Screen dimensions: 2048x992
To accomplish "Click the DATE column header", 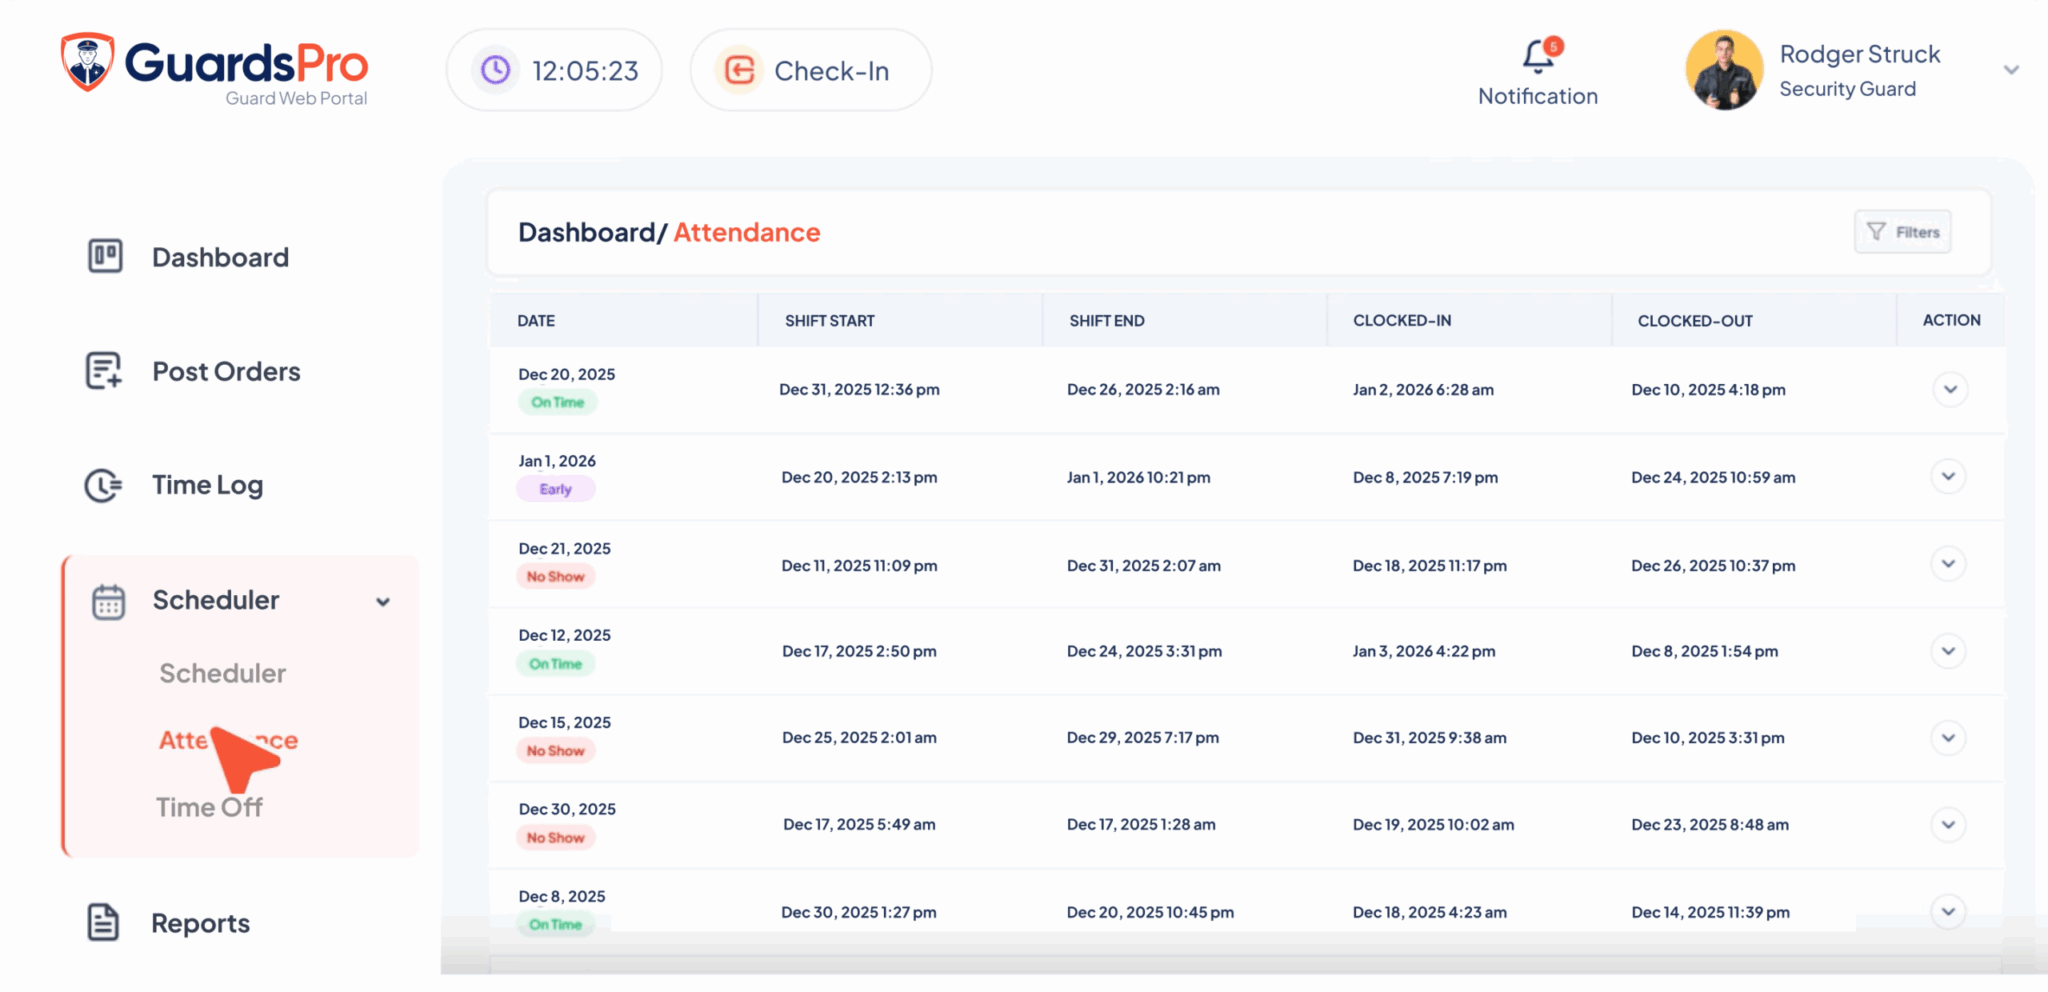I will (x=536, y=321).
